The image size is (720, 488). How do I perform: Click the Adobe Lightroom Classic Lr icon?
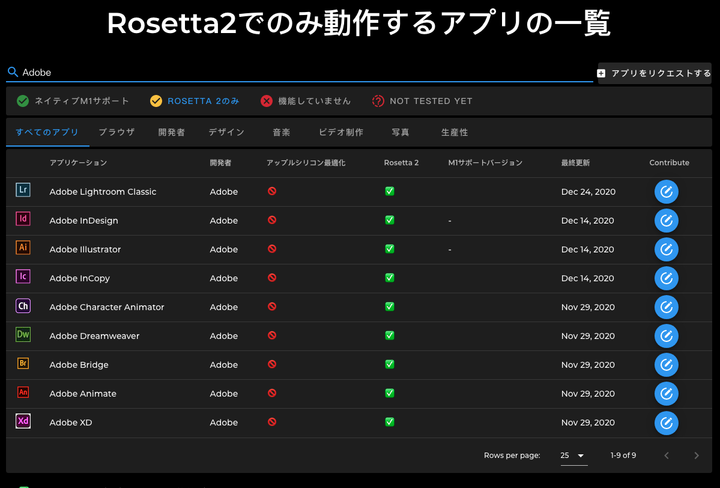point(23,190)
